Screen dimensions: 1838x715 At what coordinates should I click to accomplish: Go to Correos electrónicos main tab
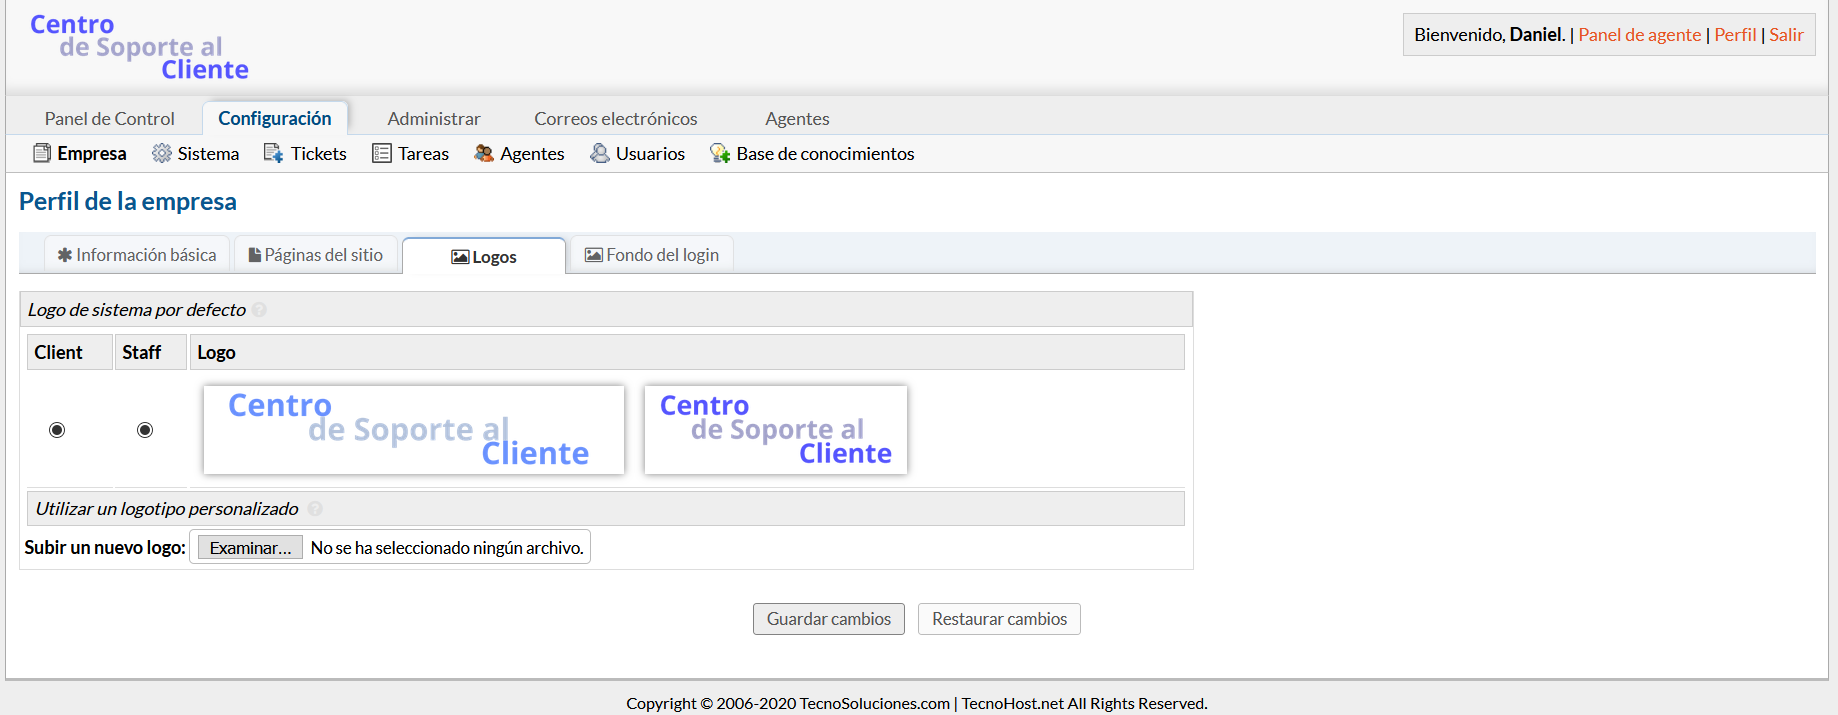[x=615, y=119]
